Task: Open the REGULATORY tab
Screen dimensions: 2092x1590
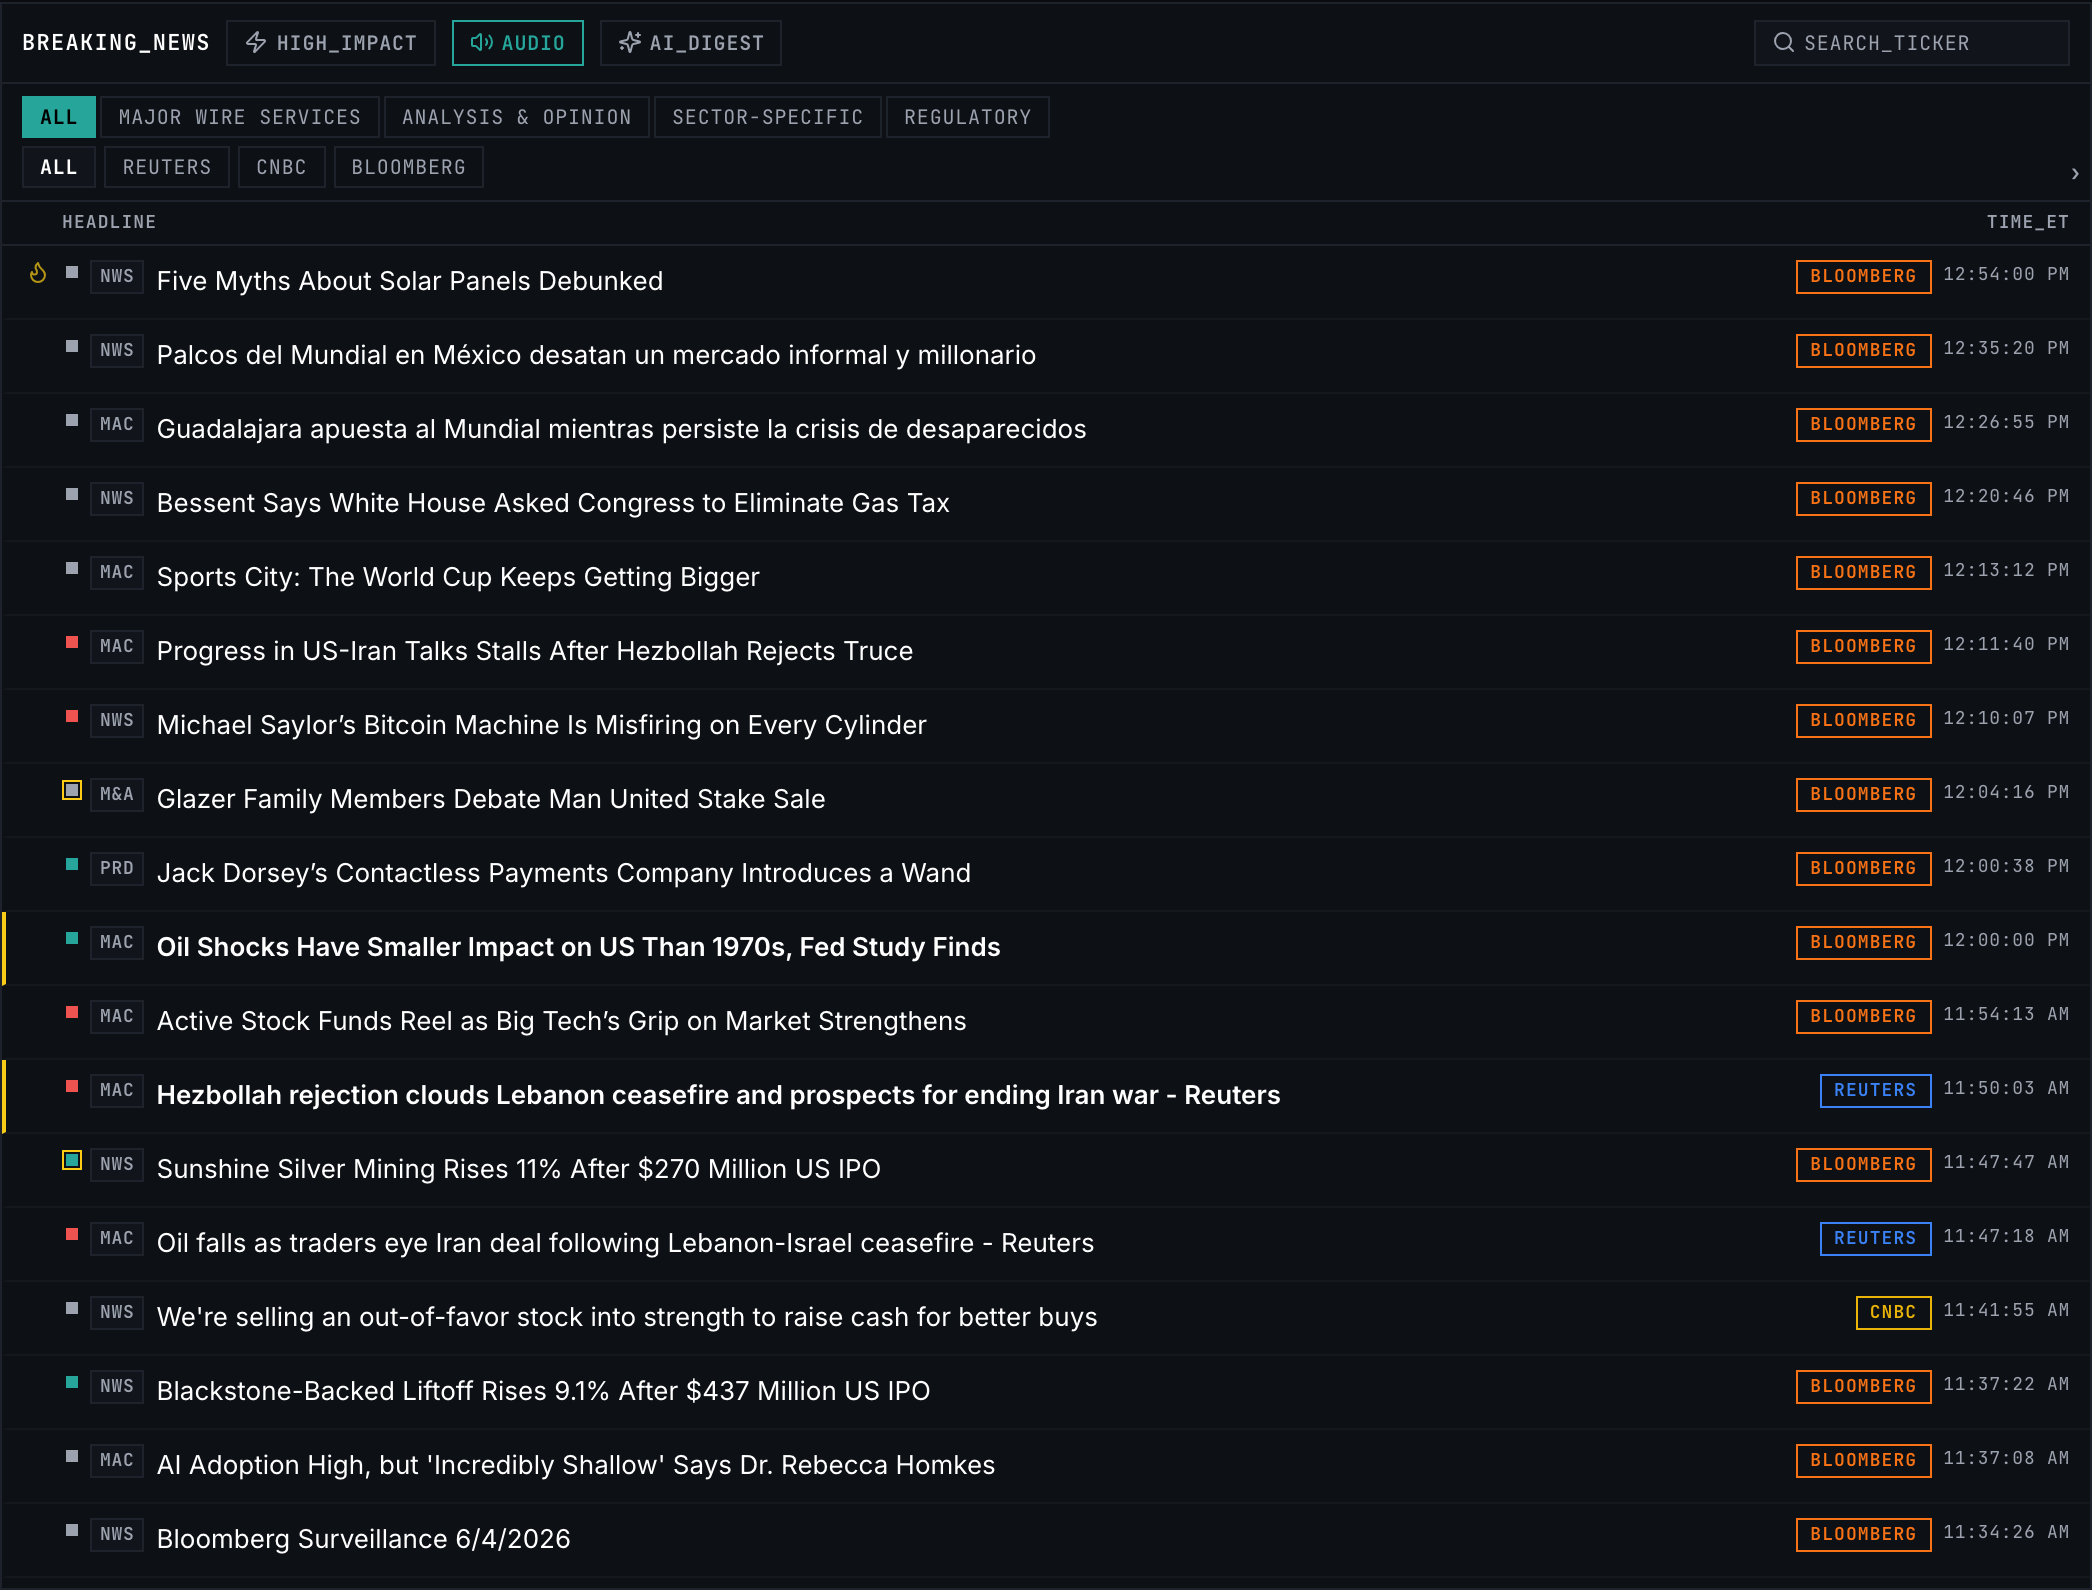Action: click(x=968, y=117)
